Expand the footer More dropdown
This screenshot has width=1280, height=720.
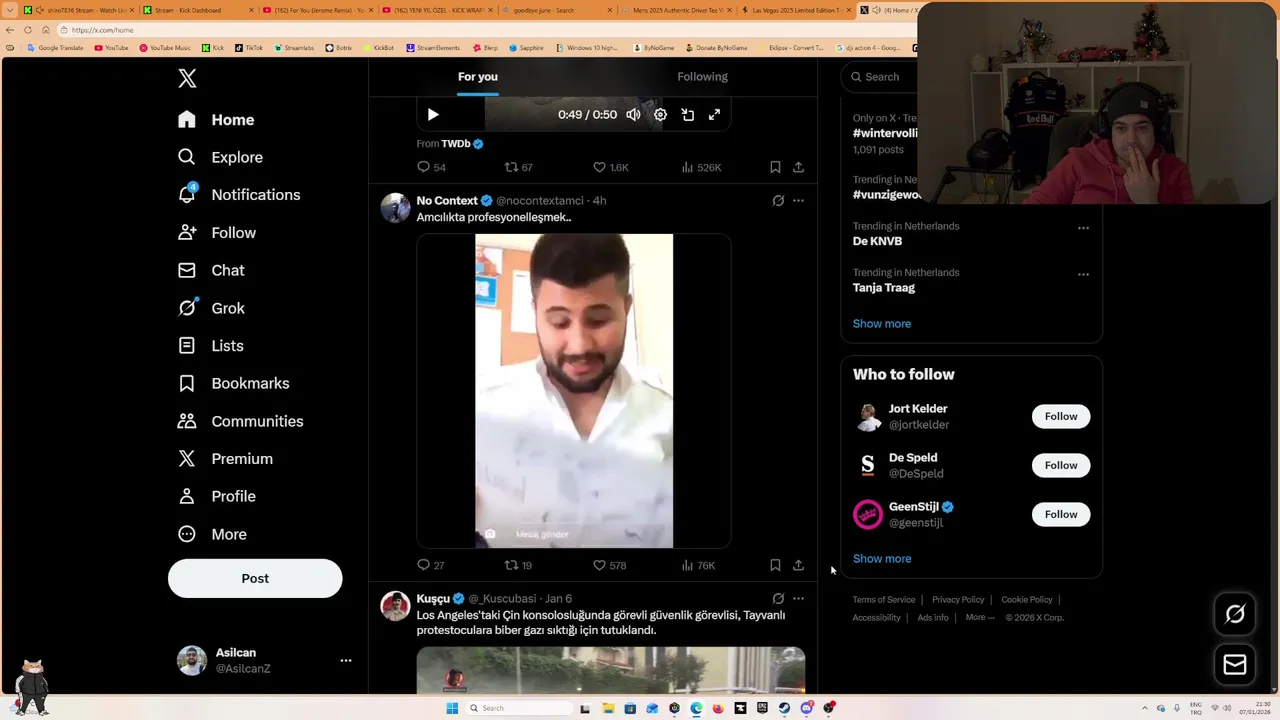[x=980, y=618]
